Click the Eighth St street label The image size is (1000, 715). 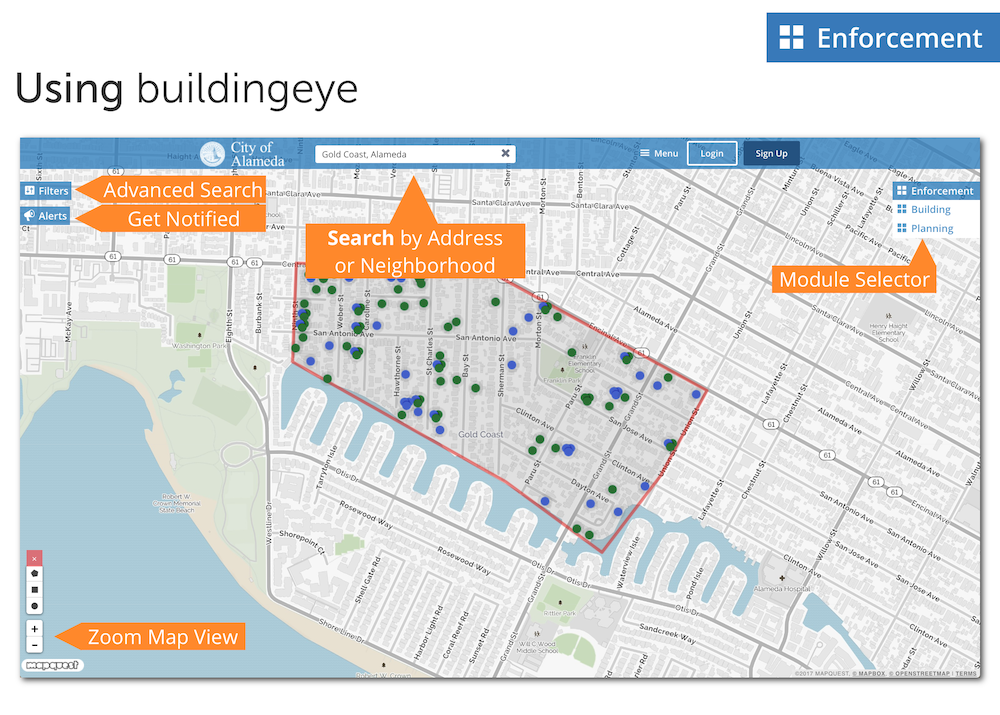(x=229, y=326)
